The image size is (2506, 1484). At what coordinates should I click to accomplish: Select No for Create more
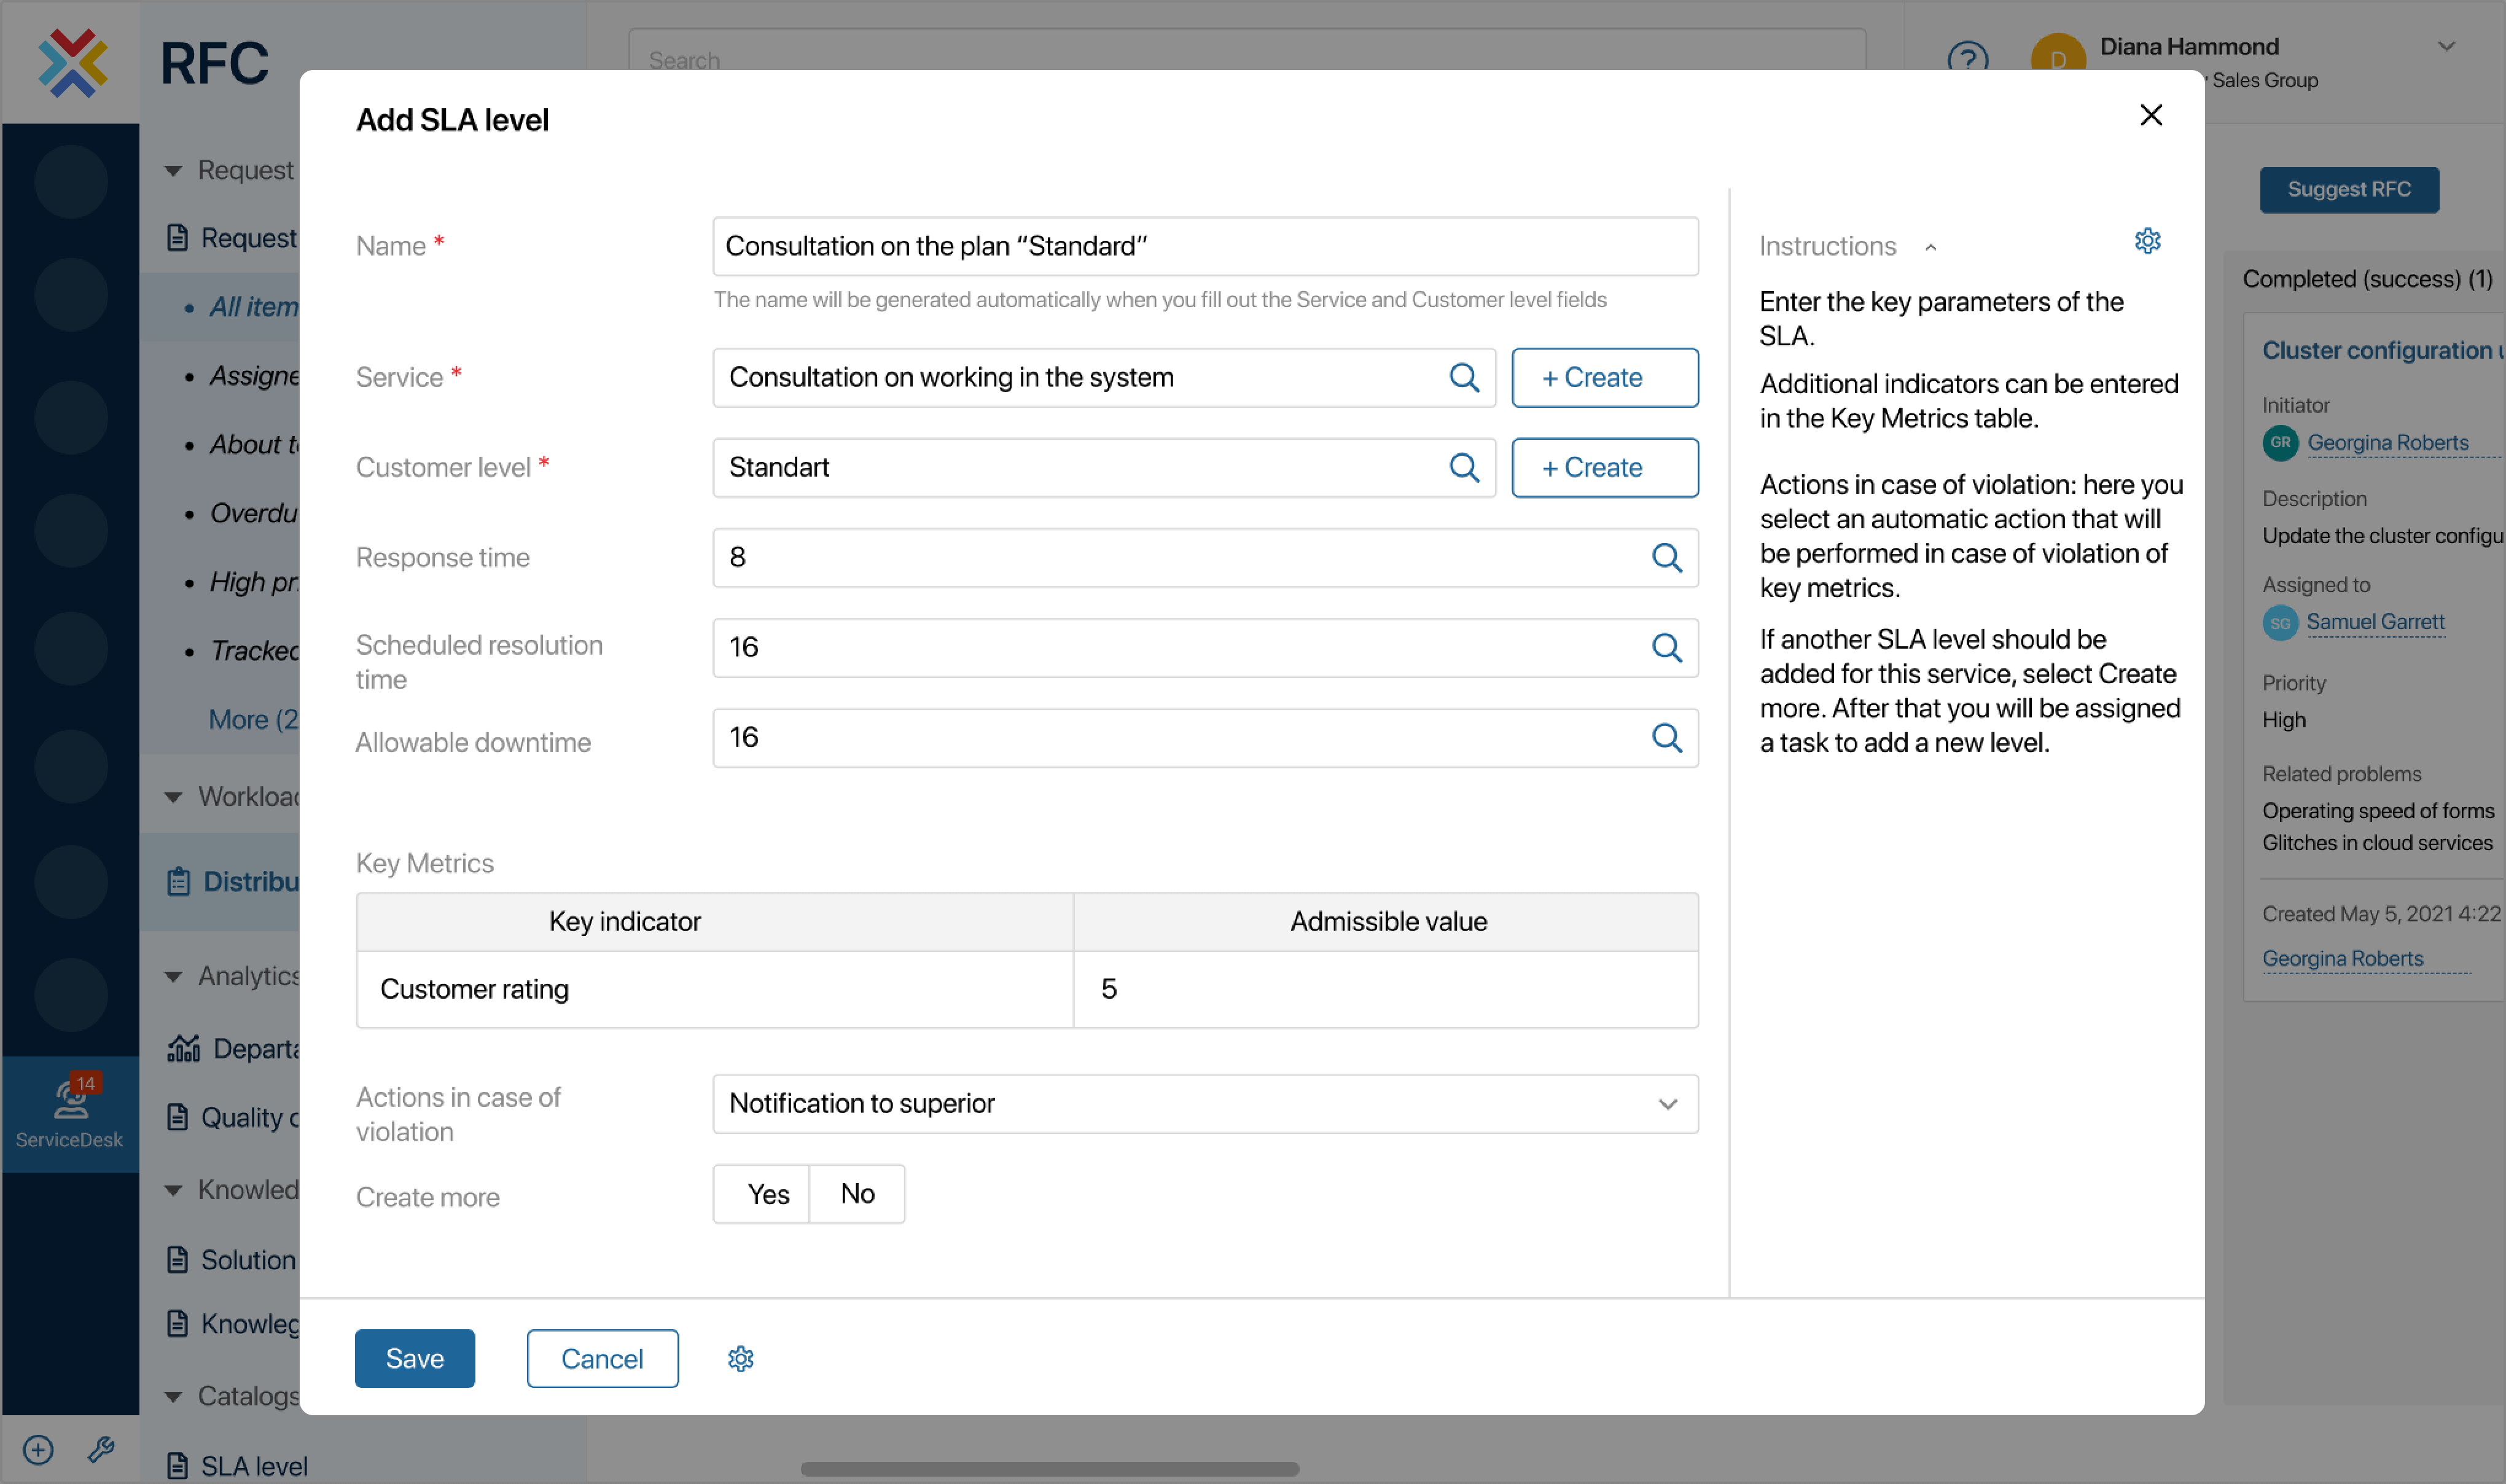pyautogui.click(x=857, y=1193)
